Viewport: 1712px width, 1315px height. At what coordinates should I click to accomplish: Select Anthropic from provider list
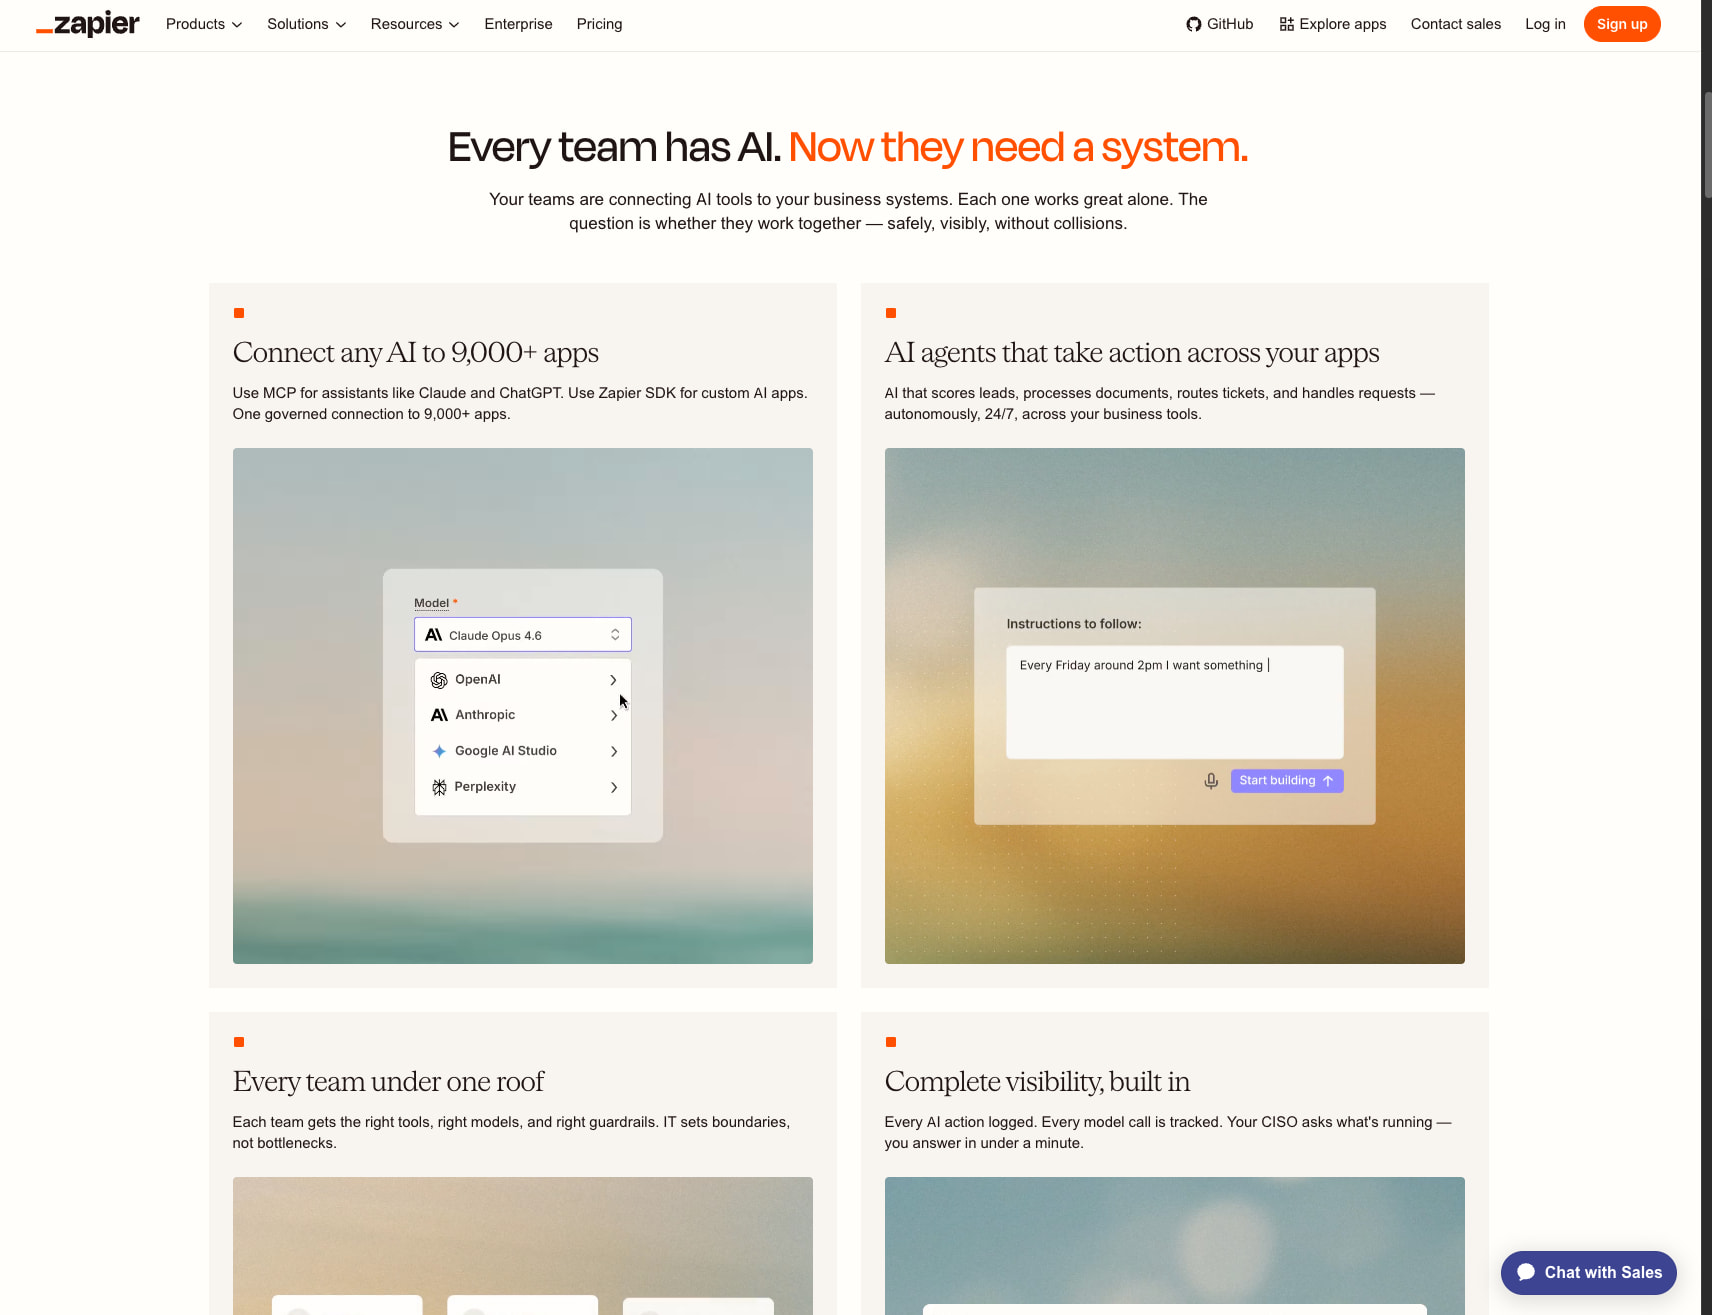point(523,715)
